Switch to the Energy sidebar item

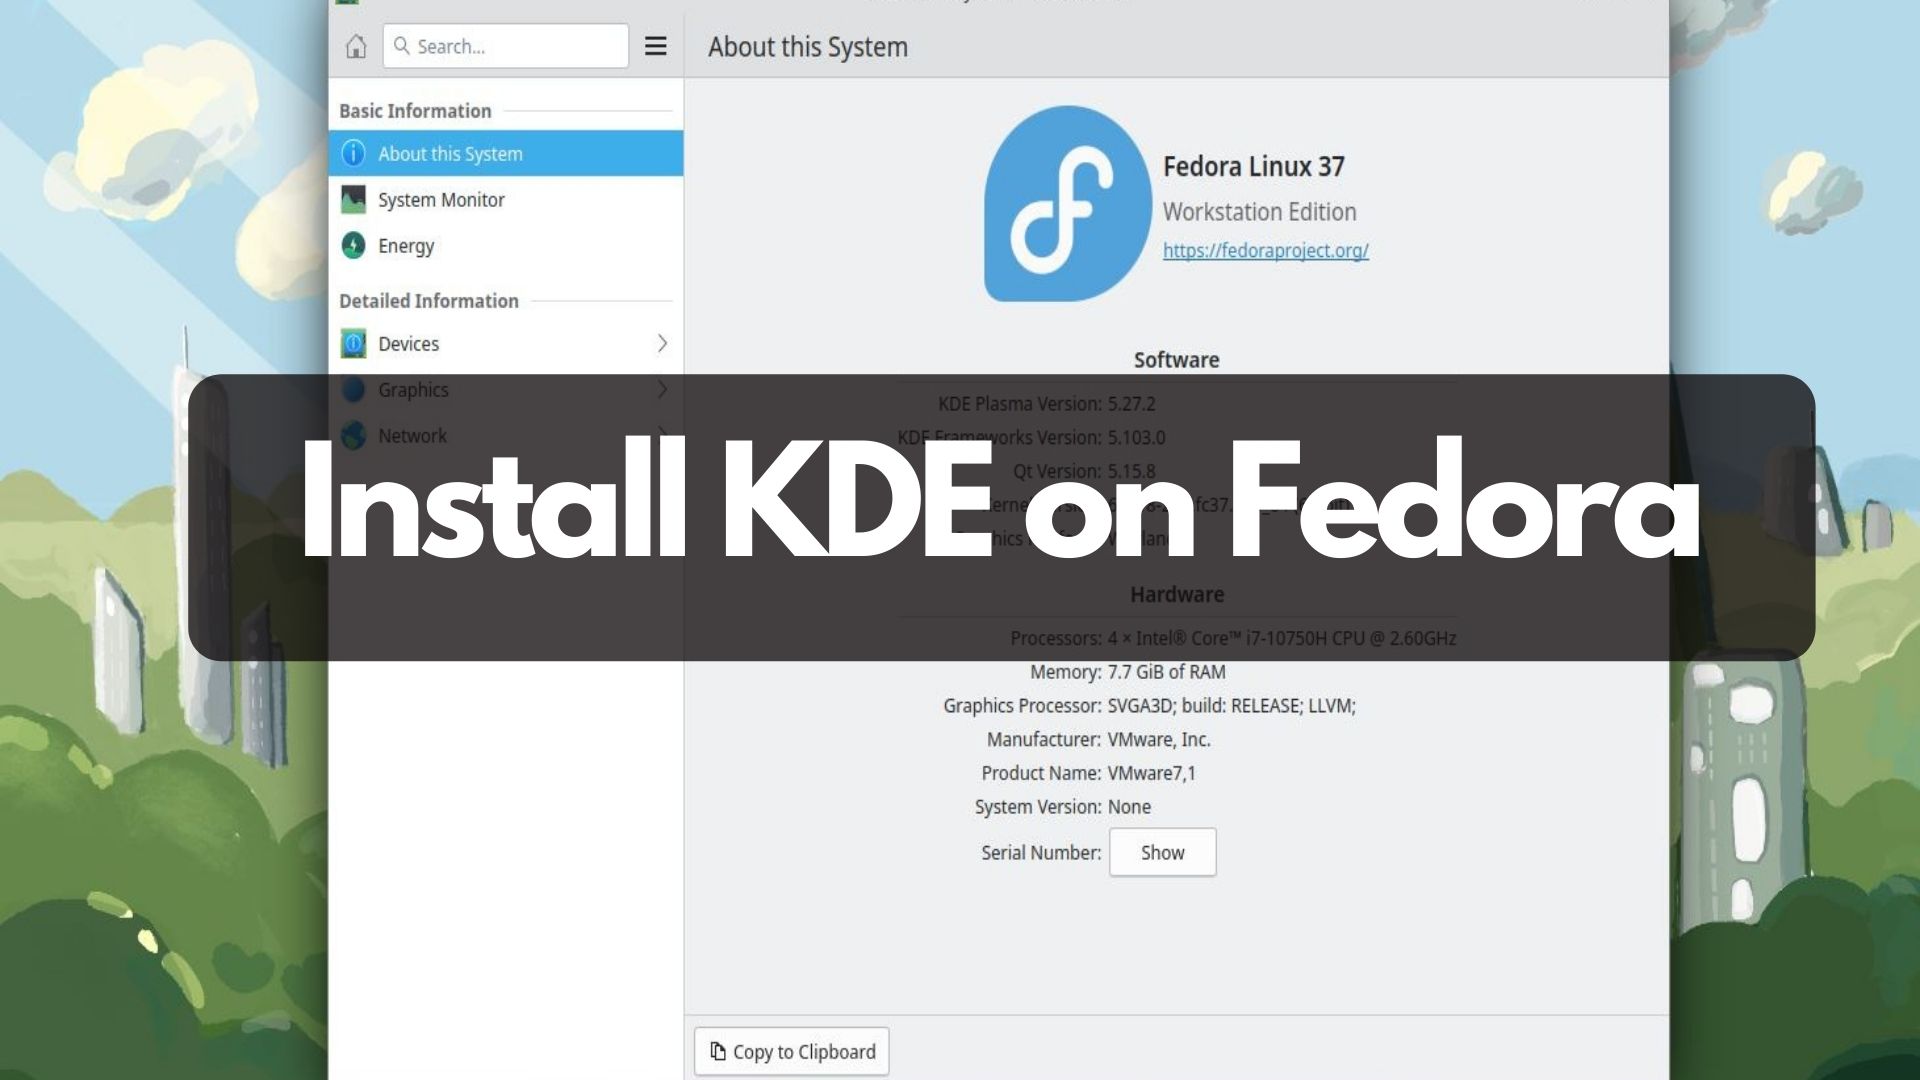pyautogui.click(x=404, y=245)
